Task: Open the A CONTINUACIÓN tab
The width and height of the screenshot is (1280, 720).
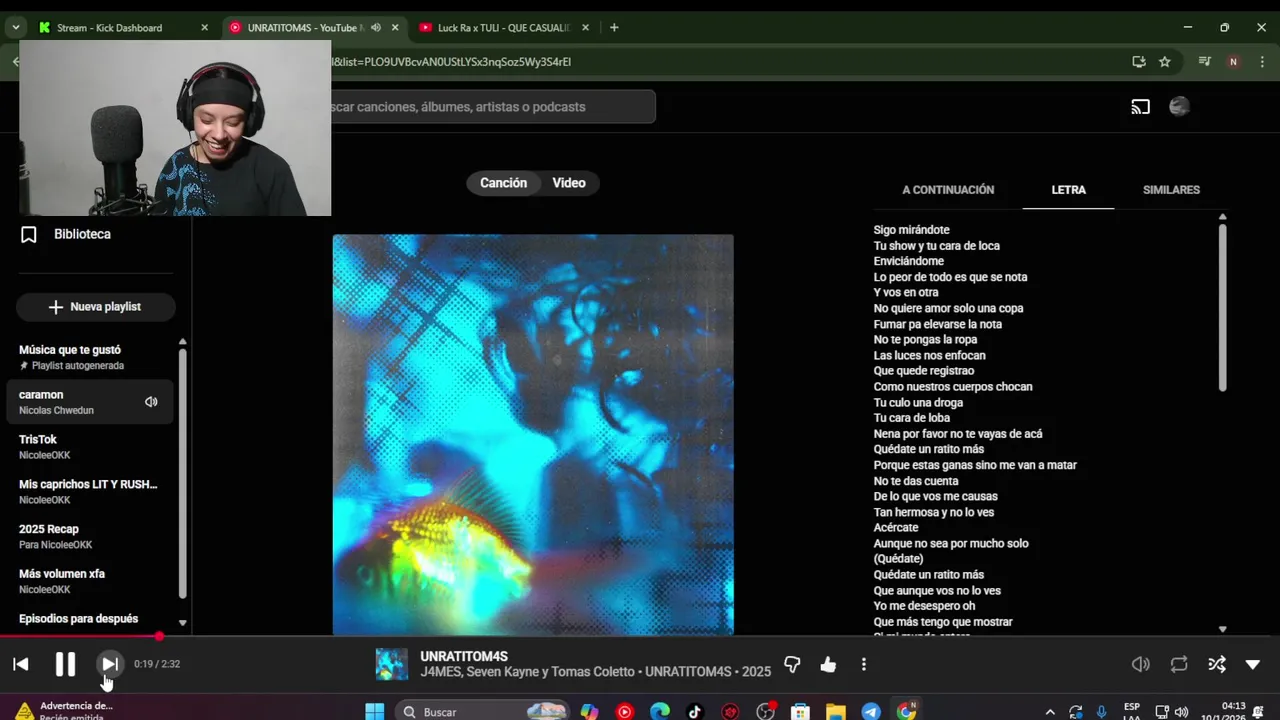Action: click(948, 190)
